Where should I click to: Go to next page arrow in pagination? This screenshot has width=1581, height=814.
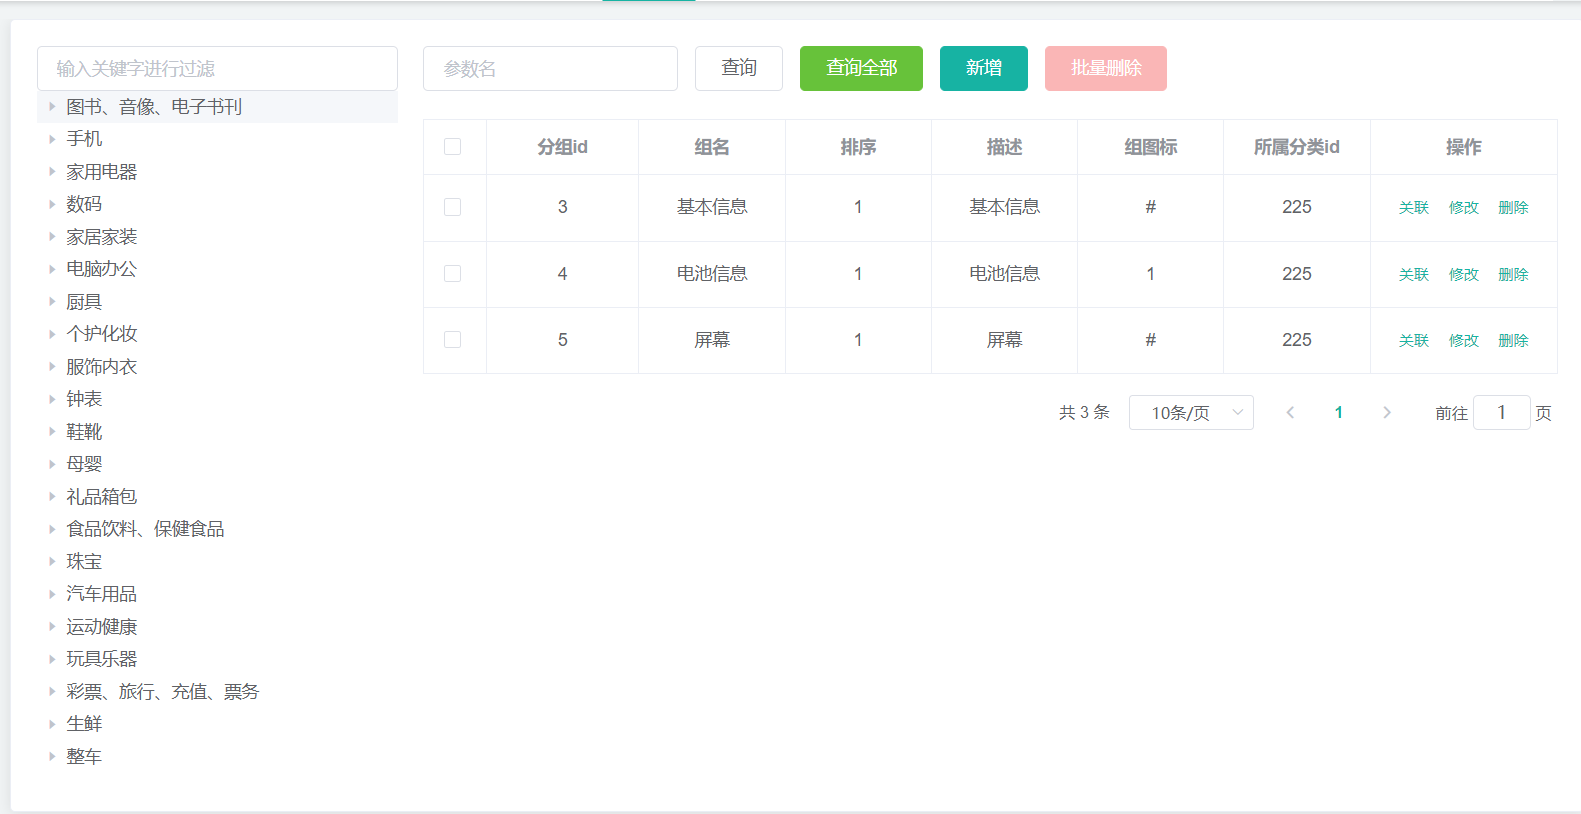point(1387,412)
